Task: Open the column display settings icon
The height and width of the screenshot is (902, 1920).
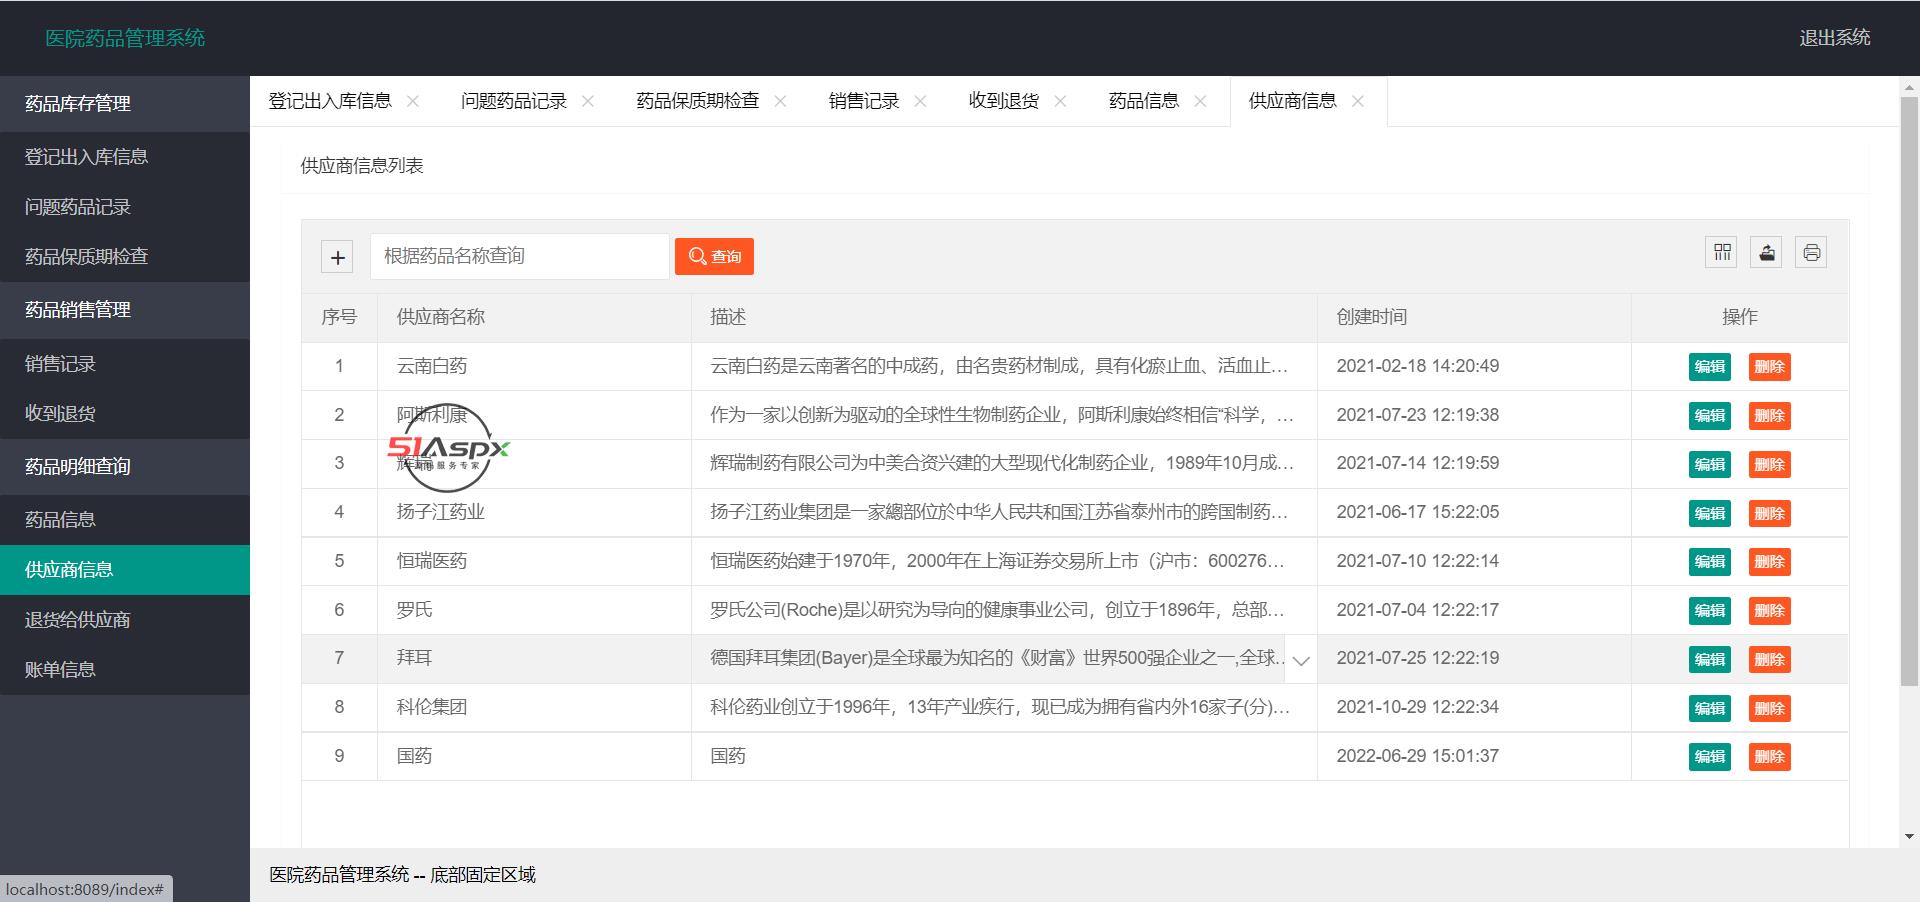Action: pyautogui.click(x=1720, y=252)
